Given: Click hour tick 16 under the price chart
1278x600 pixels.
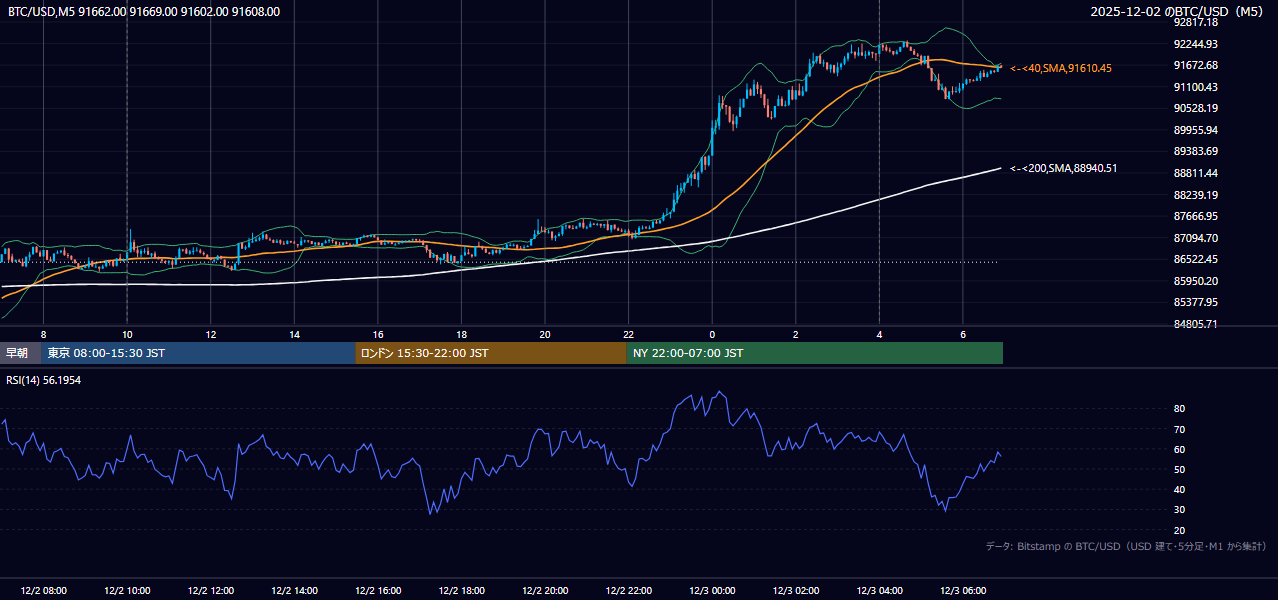Looking at the screenshot, I should tap(378, 334).
